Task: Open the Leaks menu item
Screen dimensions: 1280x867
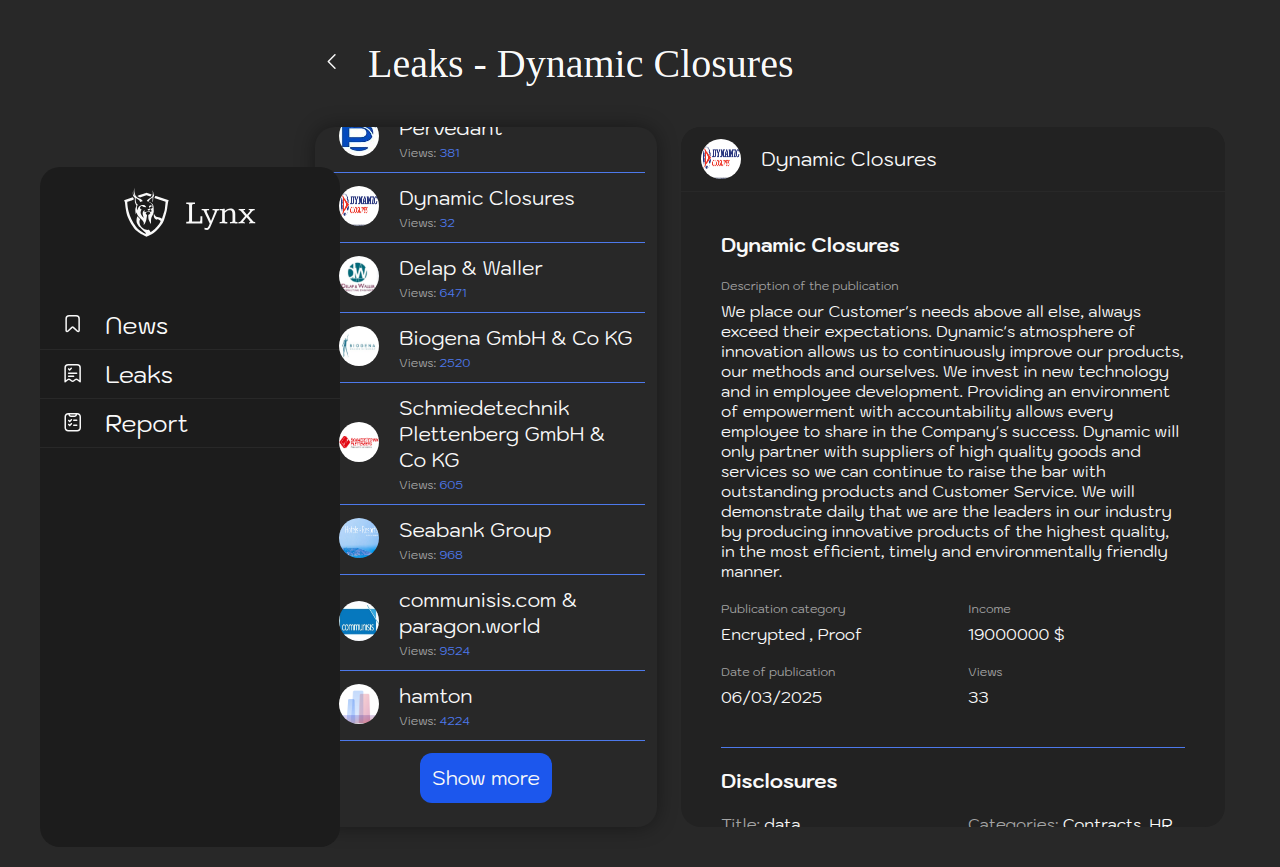Action: point(139,375)
